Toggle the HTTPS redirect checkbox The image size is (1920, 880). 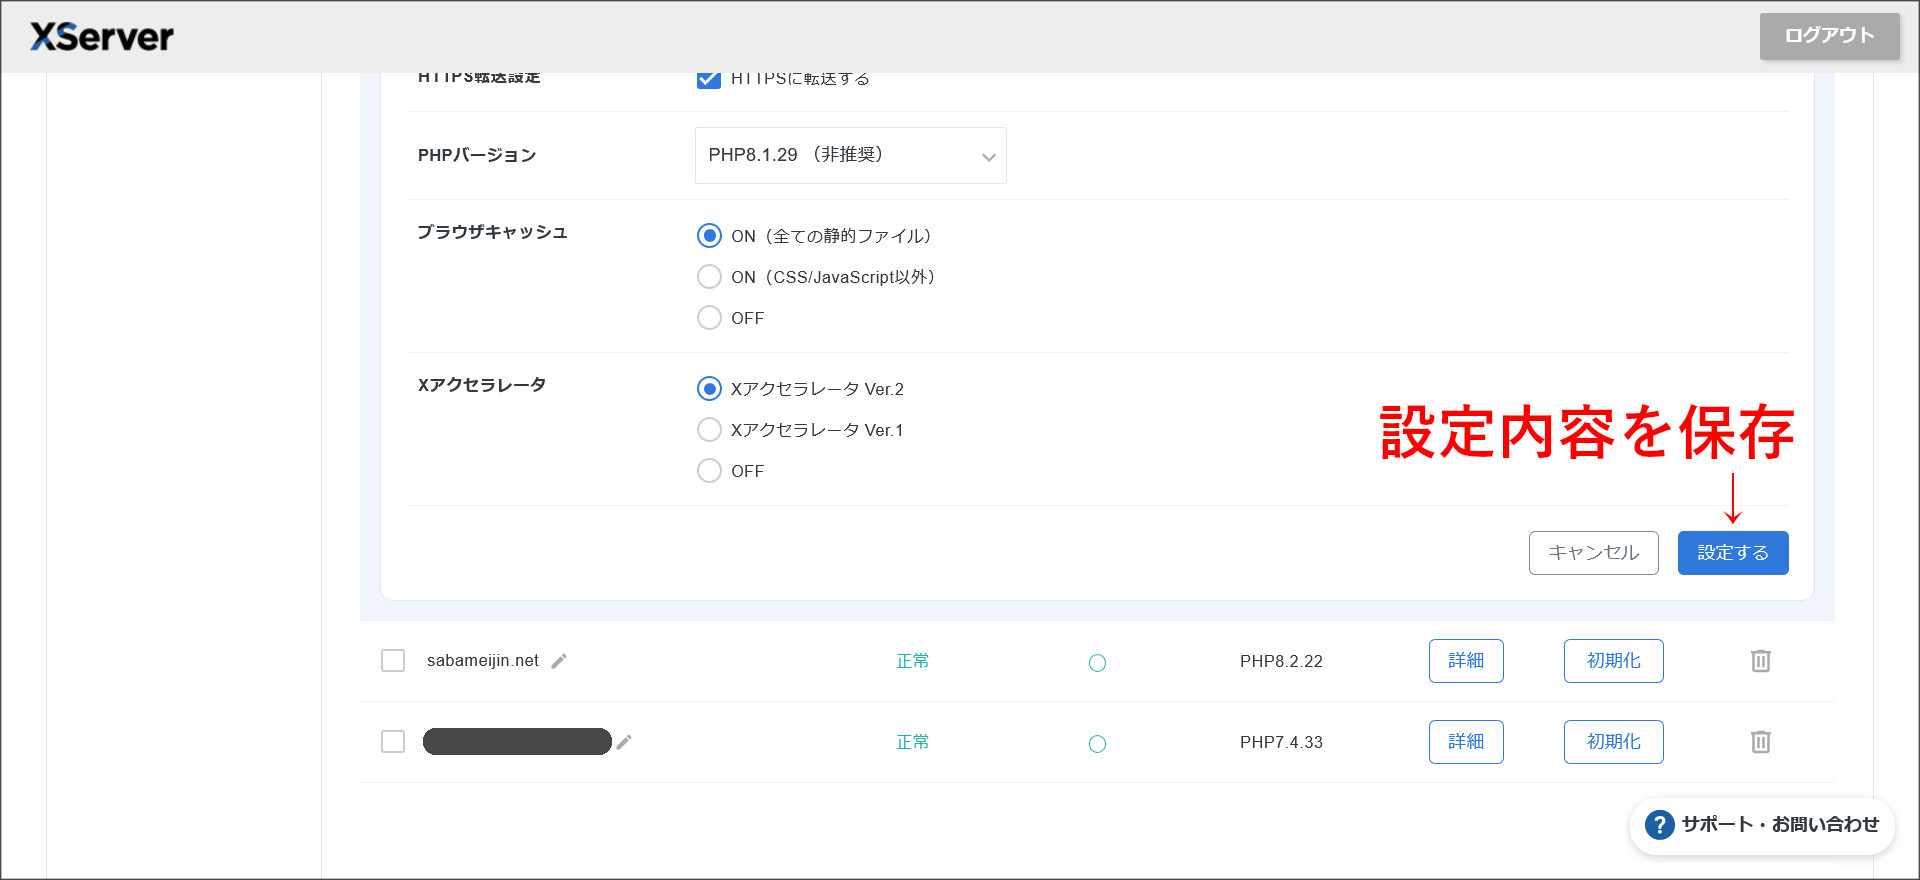point(708,79)
